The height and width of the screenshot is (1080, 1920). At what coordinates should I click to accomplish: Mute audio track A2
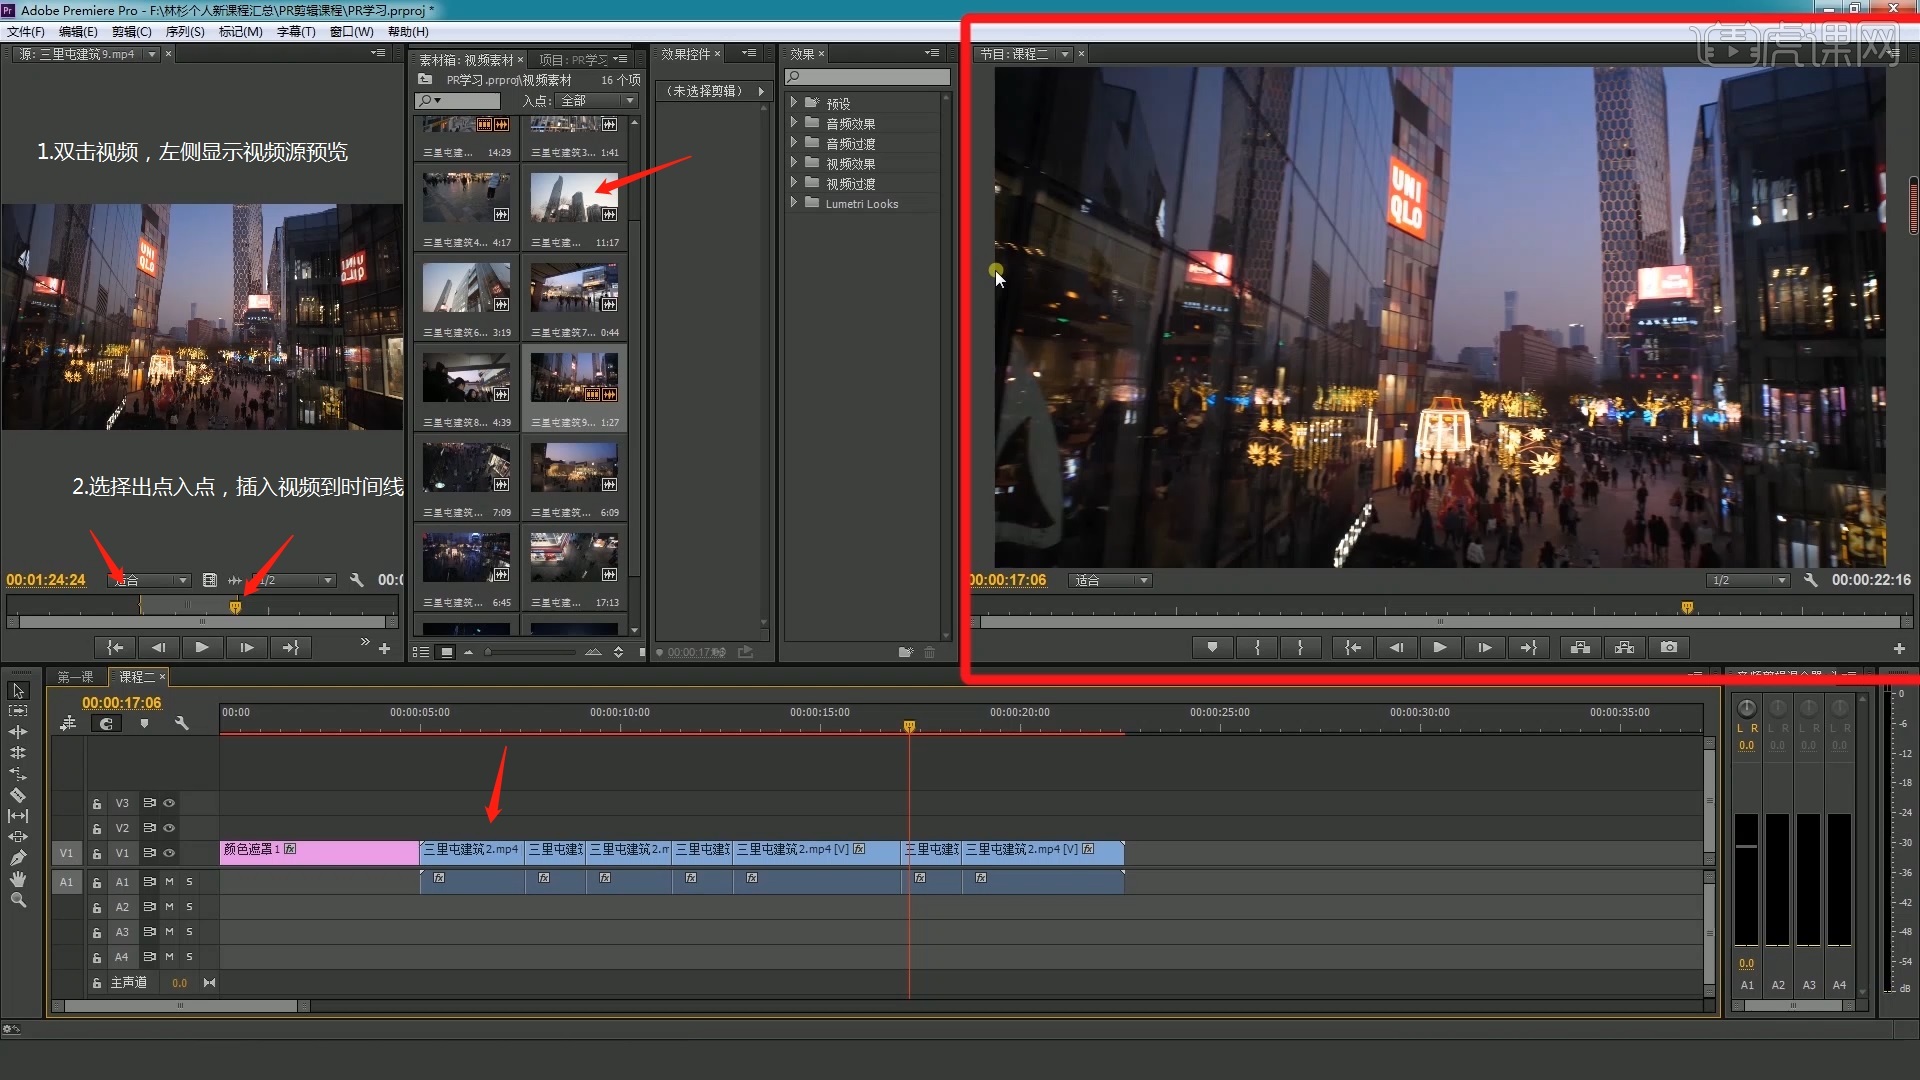click(x=169, y=907)
